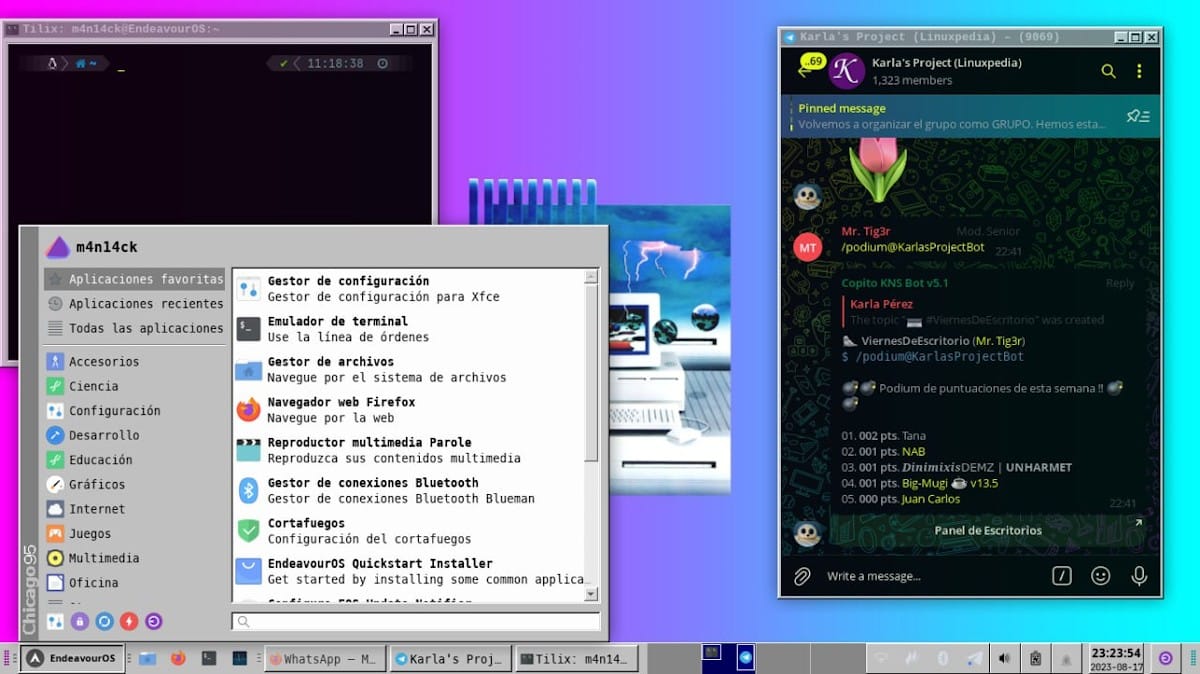Open the Configuración category

pos(134,410)
